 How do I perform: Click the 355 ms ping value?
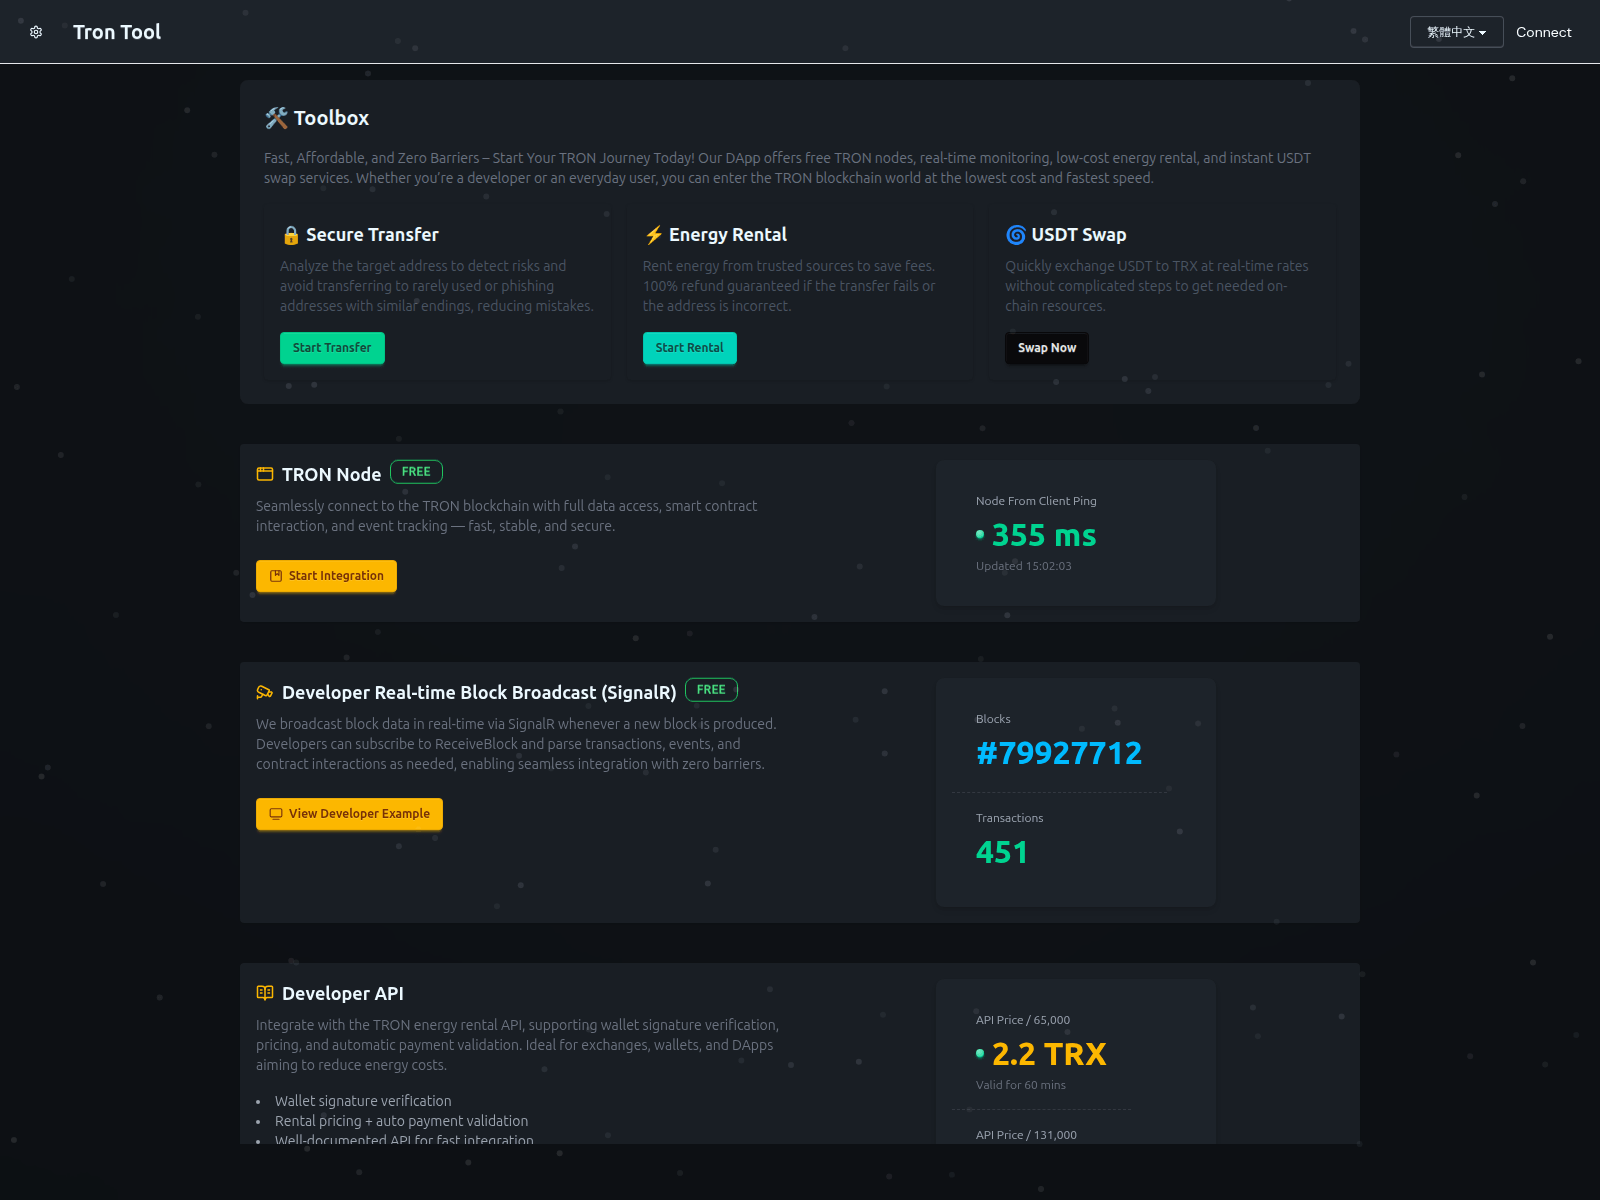click(x=1044, y=535)
